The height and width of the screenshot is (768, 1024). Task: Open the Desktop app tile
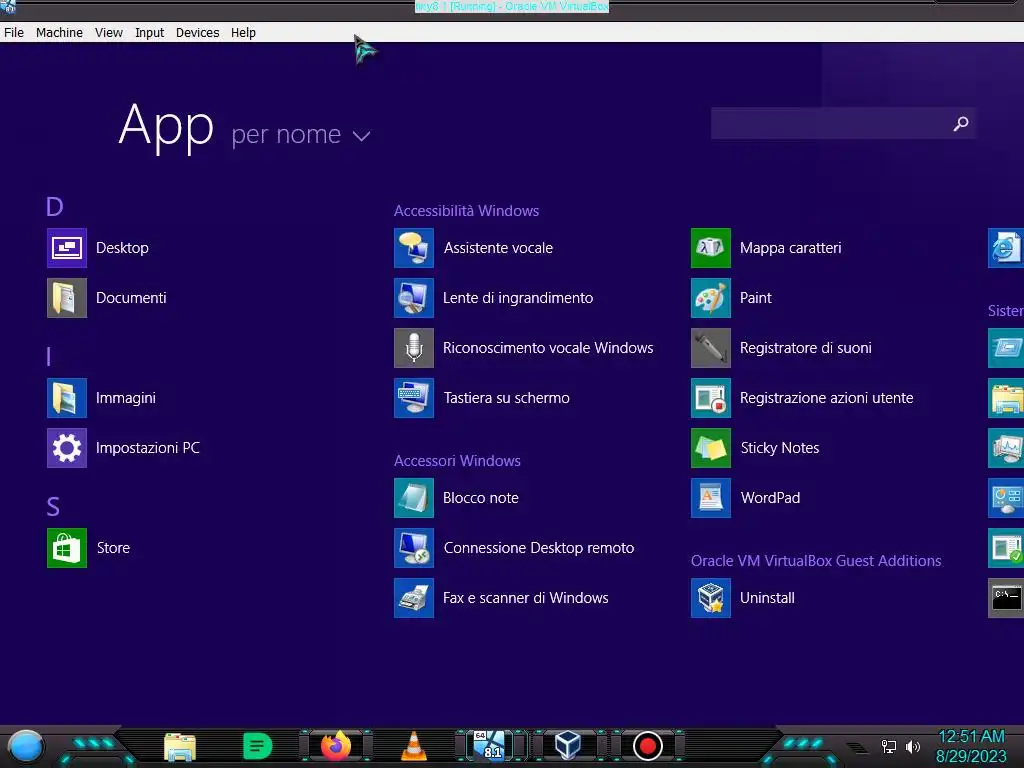point(67,248)
